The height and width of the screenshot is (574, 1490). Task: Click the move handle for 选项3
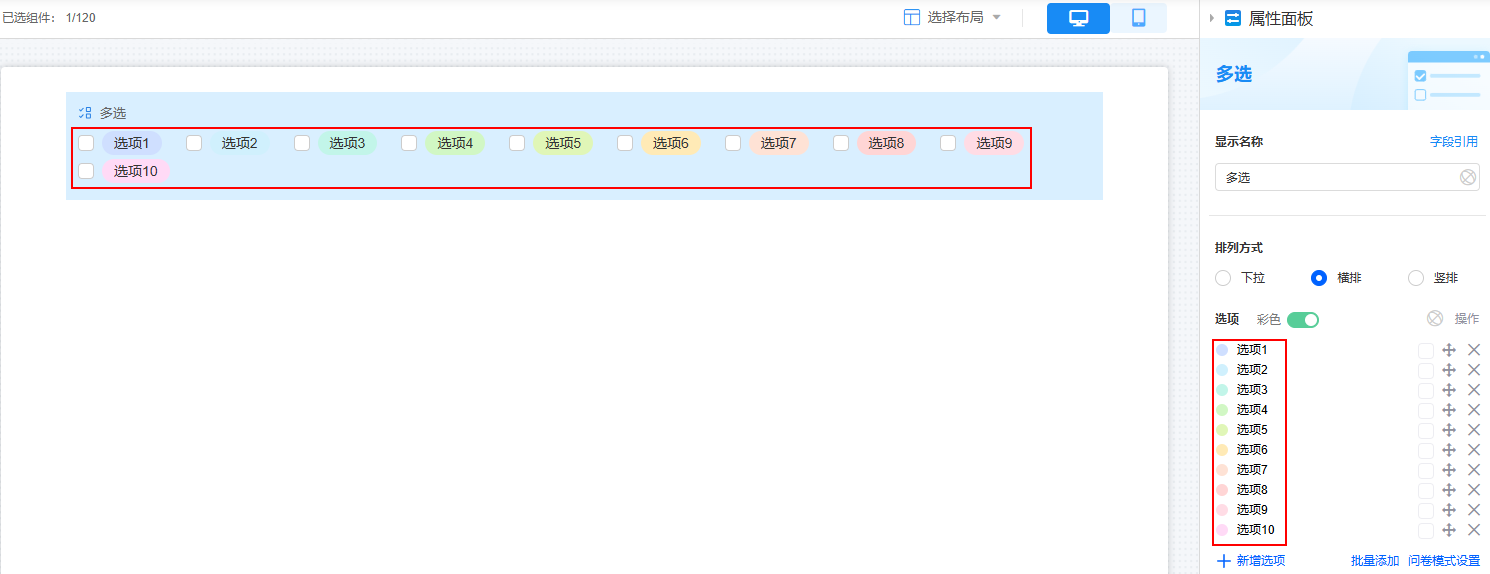coord(1449,390)
